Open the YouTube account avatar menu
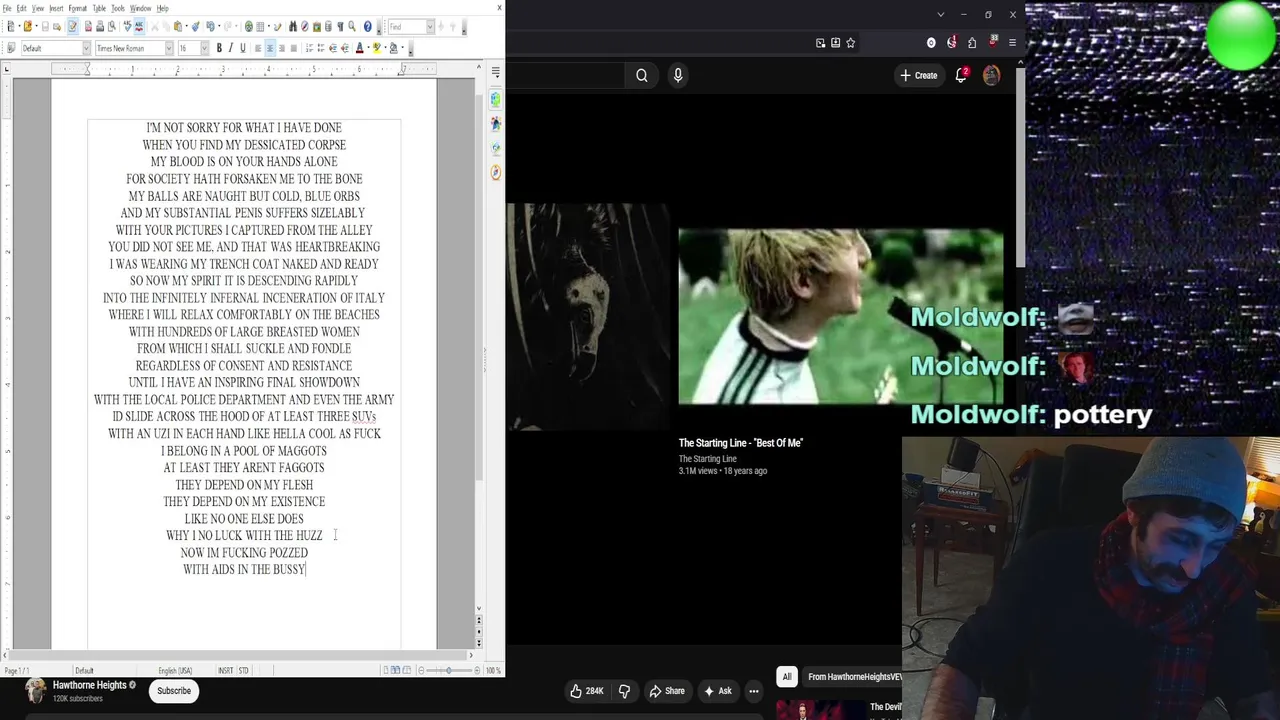 click(x=991, y=75)
